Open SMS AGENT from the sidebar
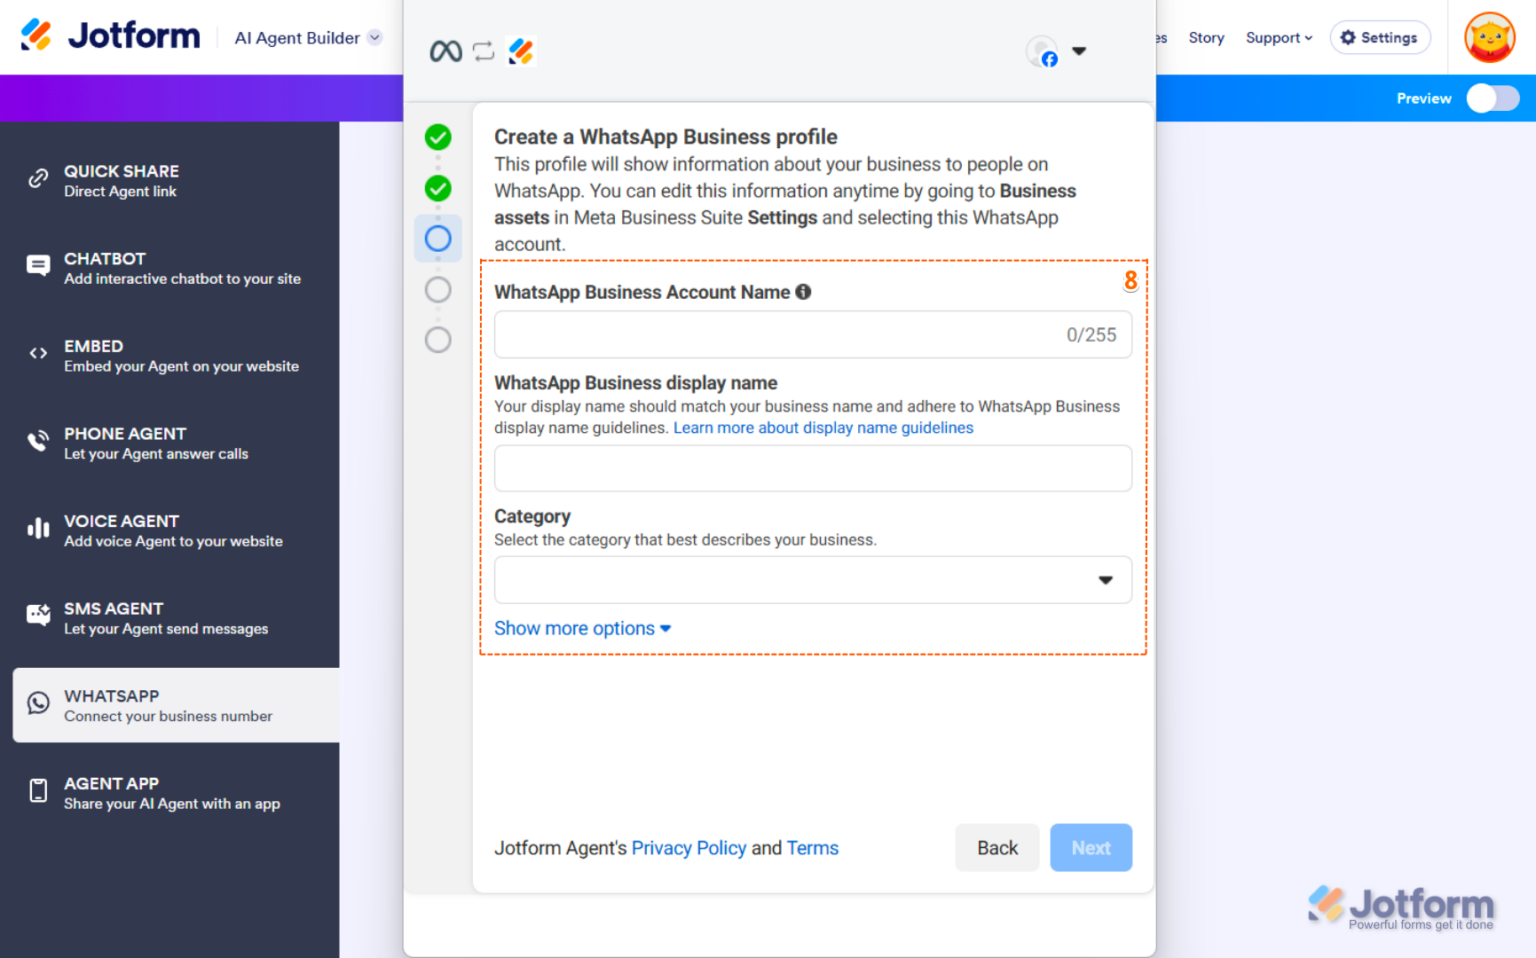 click(37, 615)
